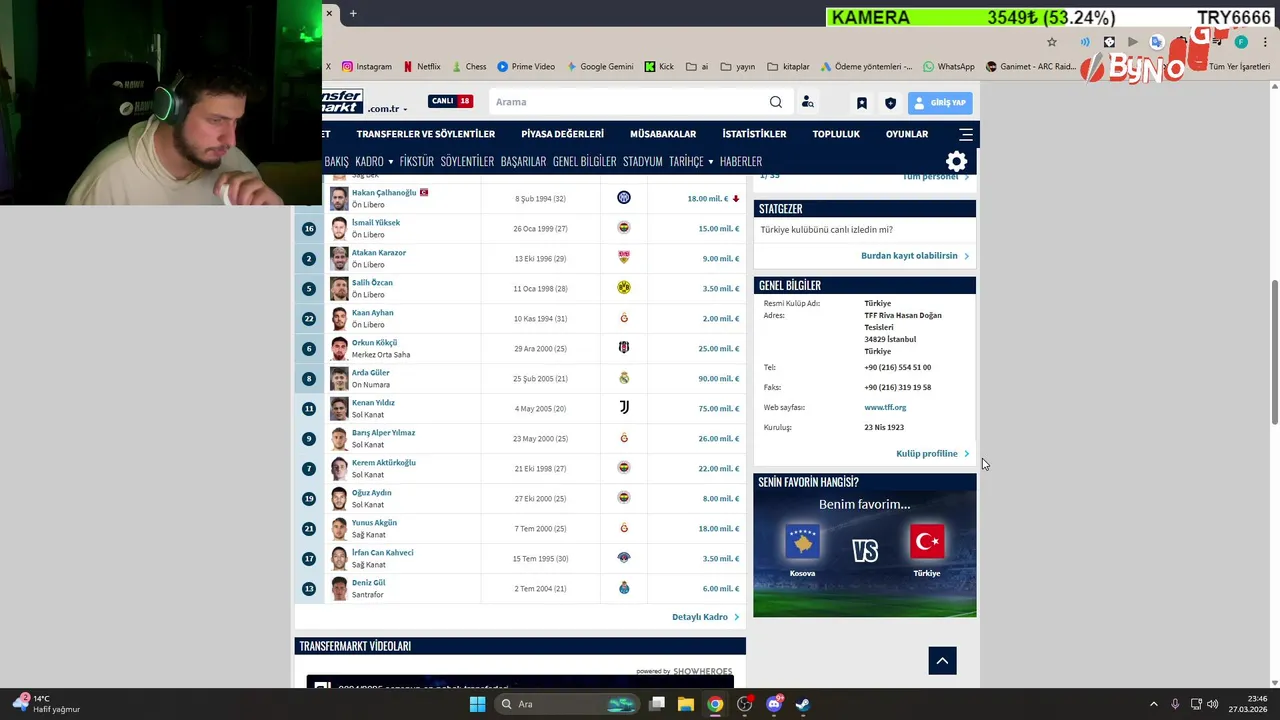Open Steam from the taskbar
This screenshot has width=1280, height=720.
tap(803, 704)
